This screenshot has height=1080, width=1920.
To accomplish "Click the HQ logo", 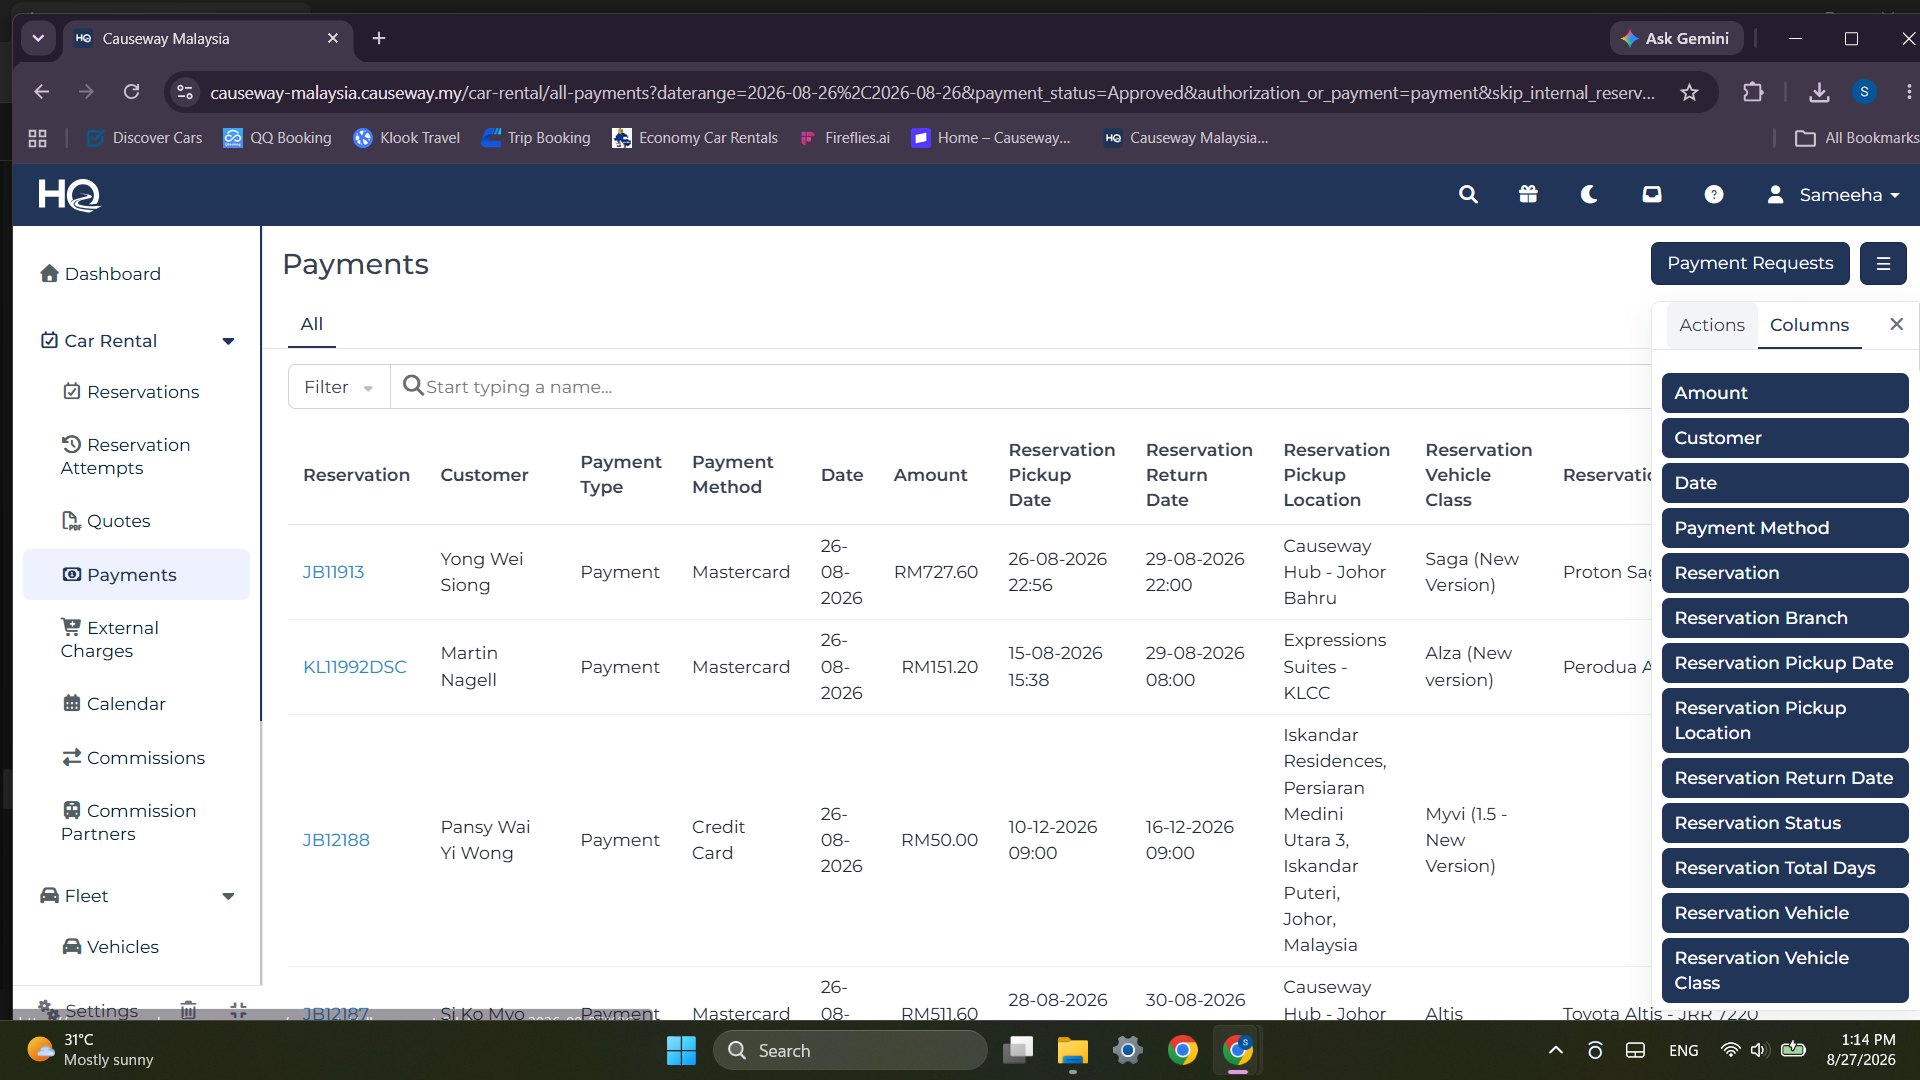I will [x=69, y=195].
